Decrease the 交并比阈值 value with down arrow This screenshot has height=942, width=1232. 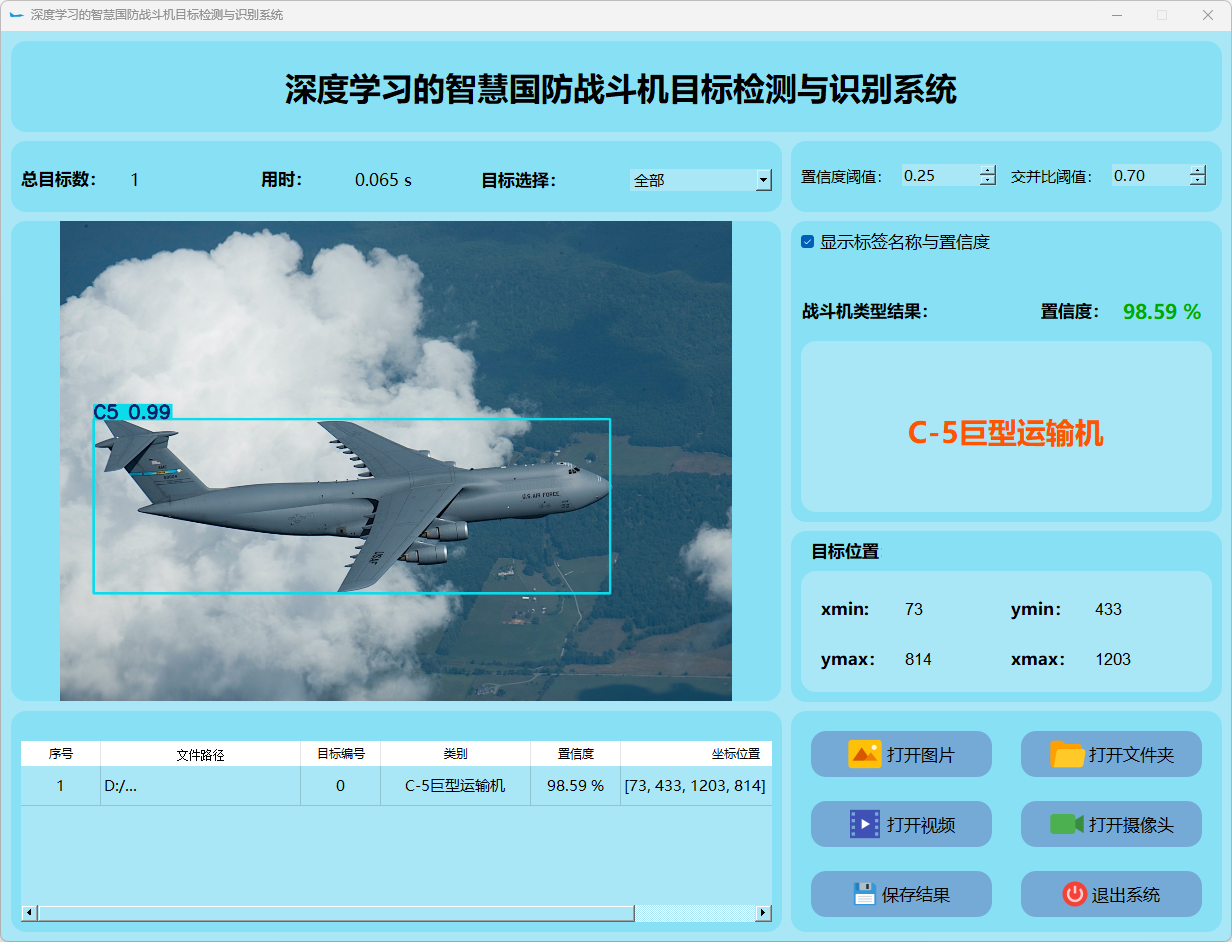tap(1198, 181)
